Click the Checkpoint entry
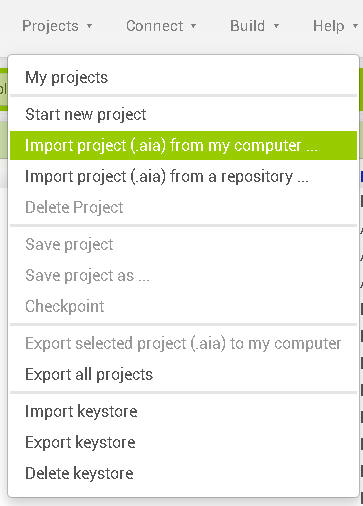The width and height of the screenshot is (363, 506). (183, 306)
